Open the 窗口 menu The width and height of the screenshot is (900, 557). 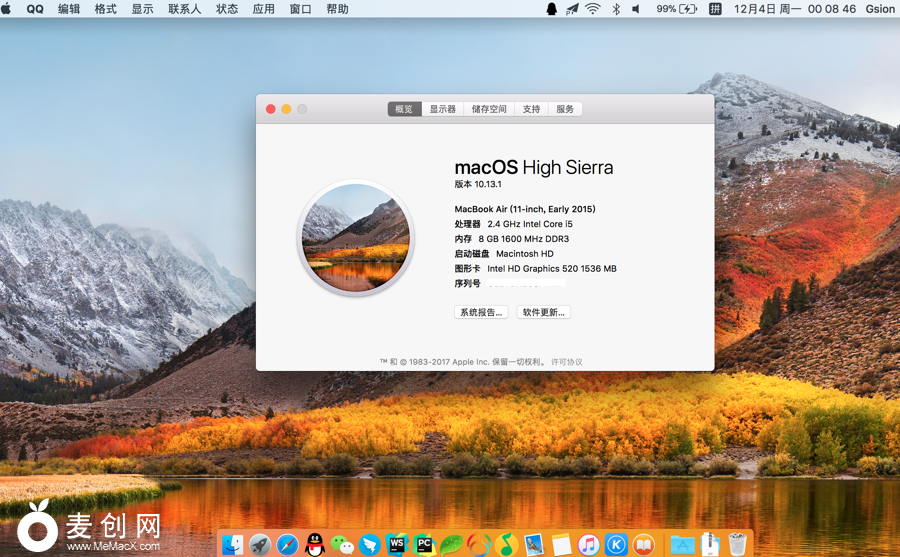[300, 9]
